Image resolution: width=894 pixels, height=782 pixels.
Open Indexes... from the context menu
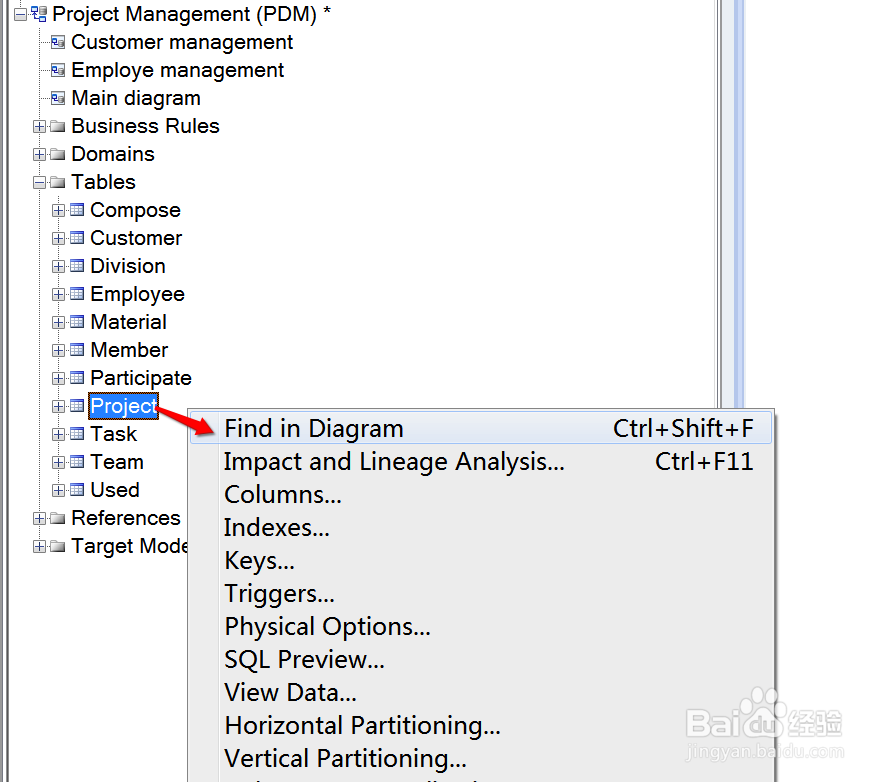(481, 528)
